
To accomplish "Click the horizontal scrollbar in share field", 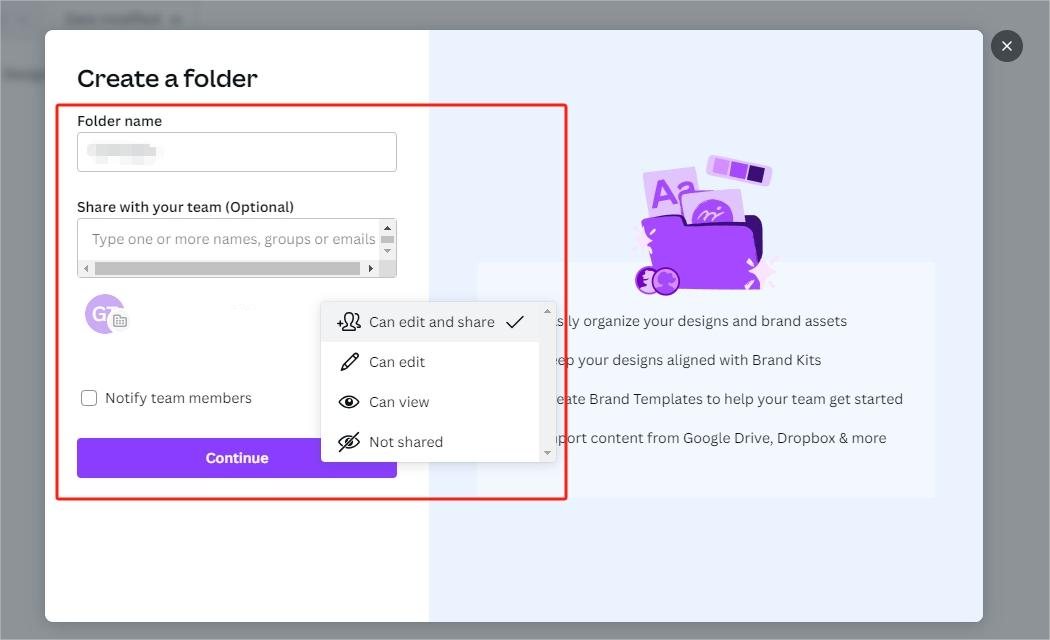I will (227, 269).
